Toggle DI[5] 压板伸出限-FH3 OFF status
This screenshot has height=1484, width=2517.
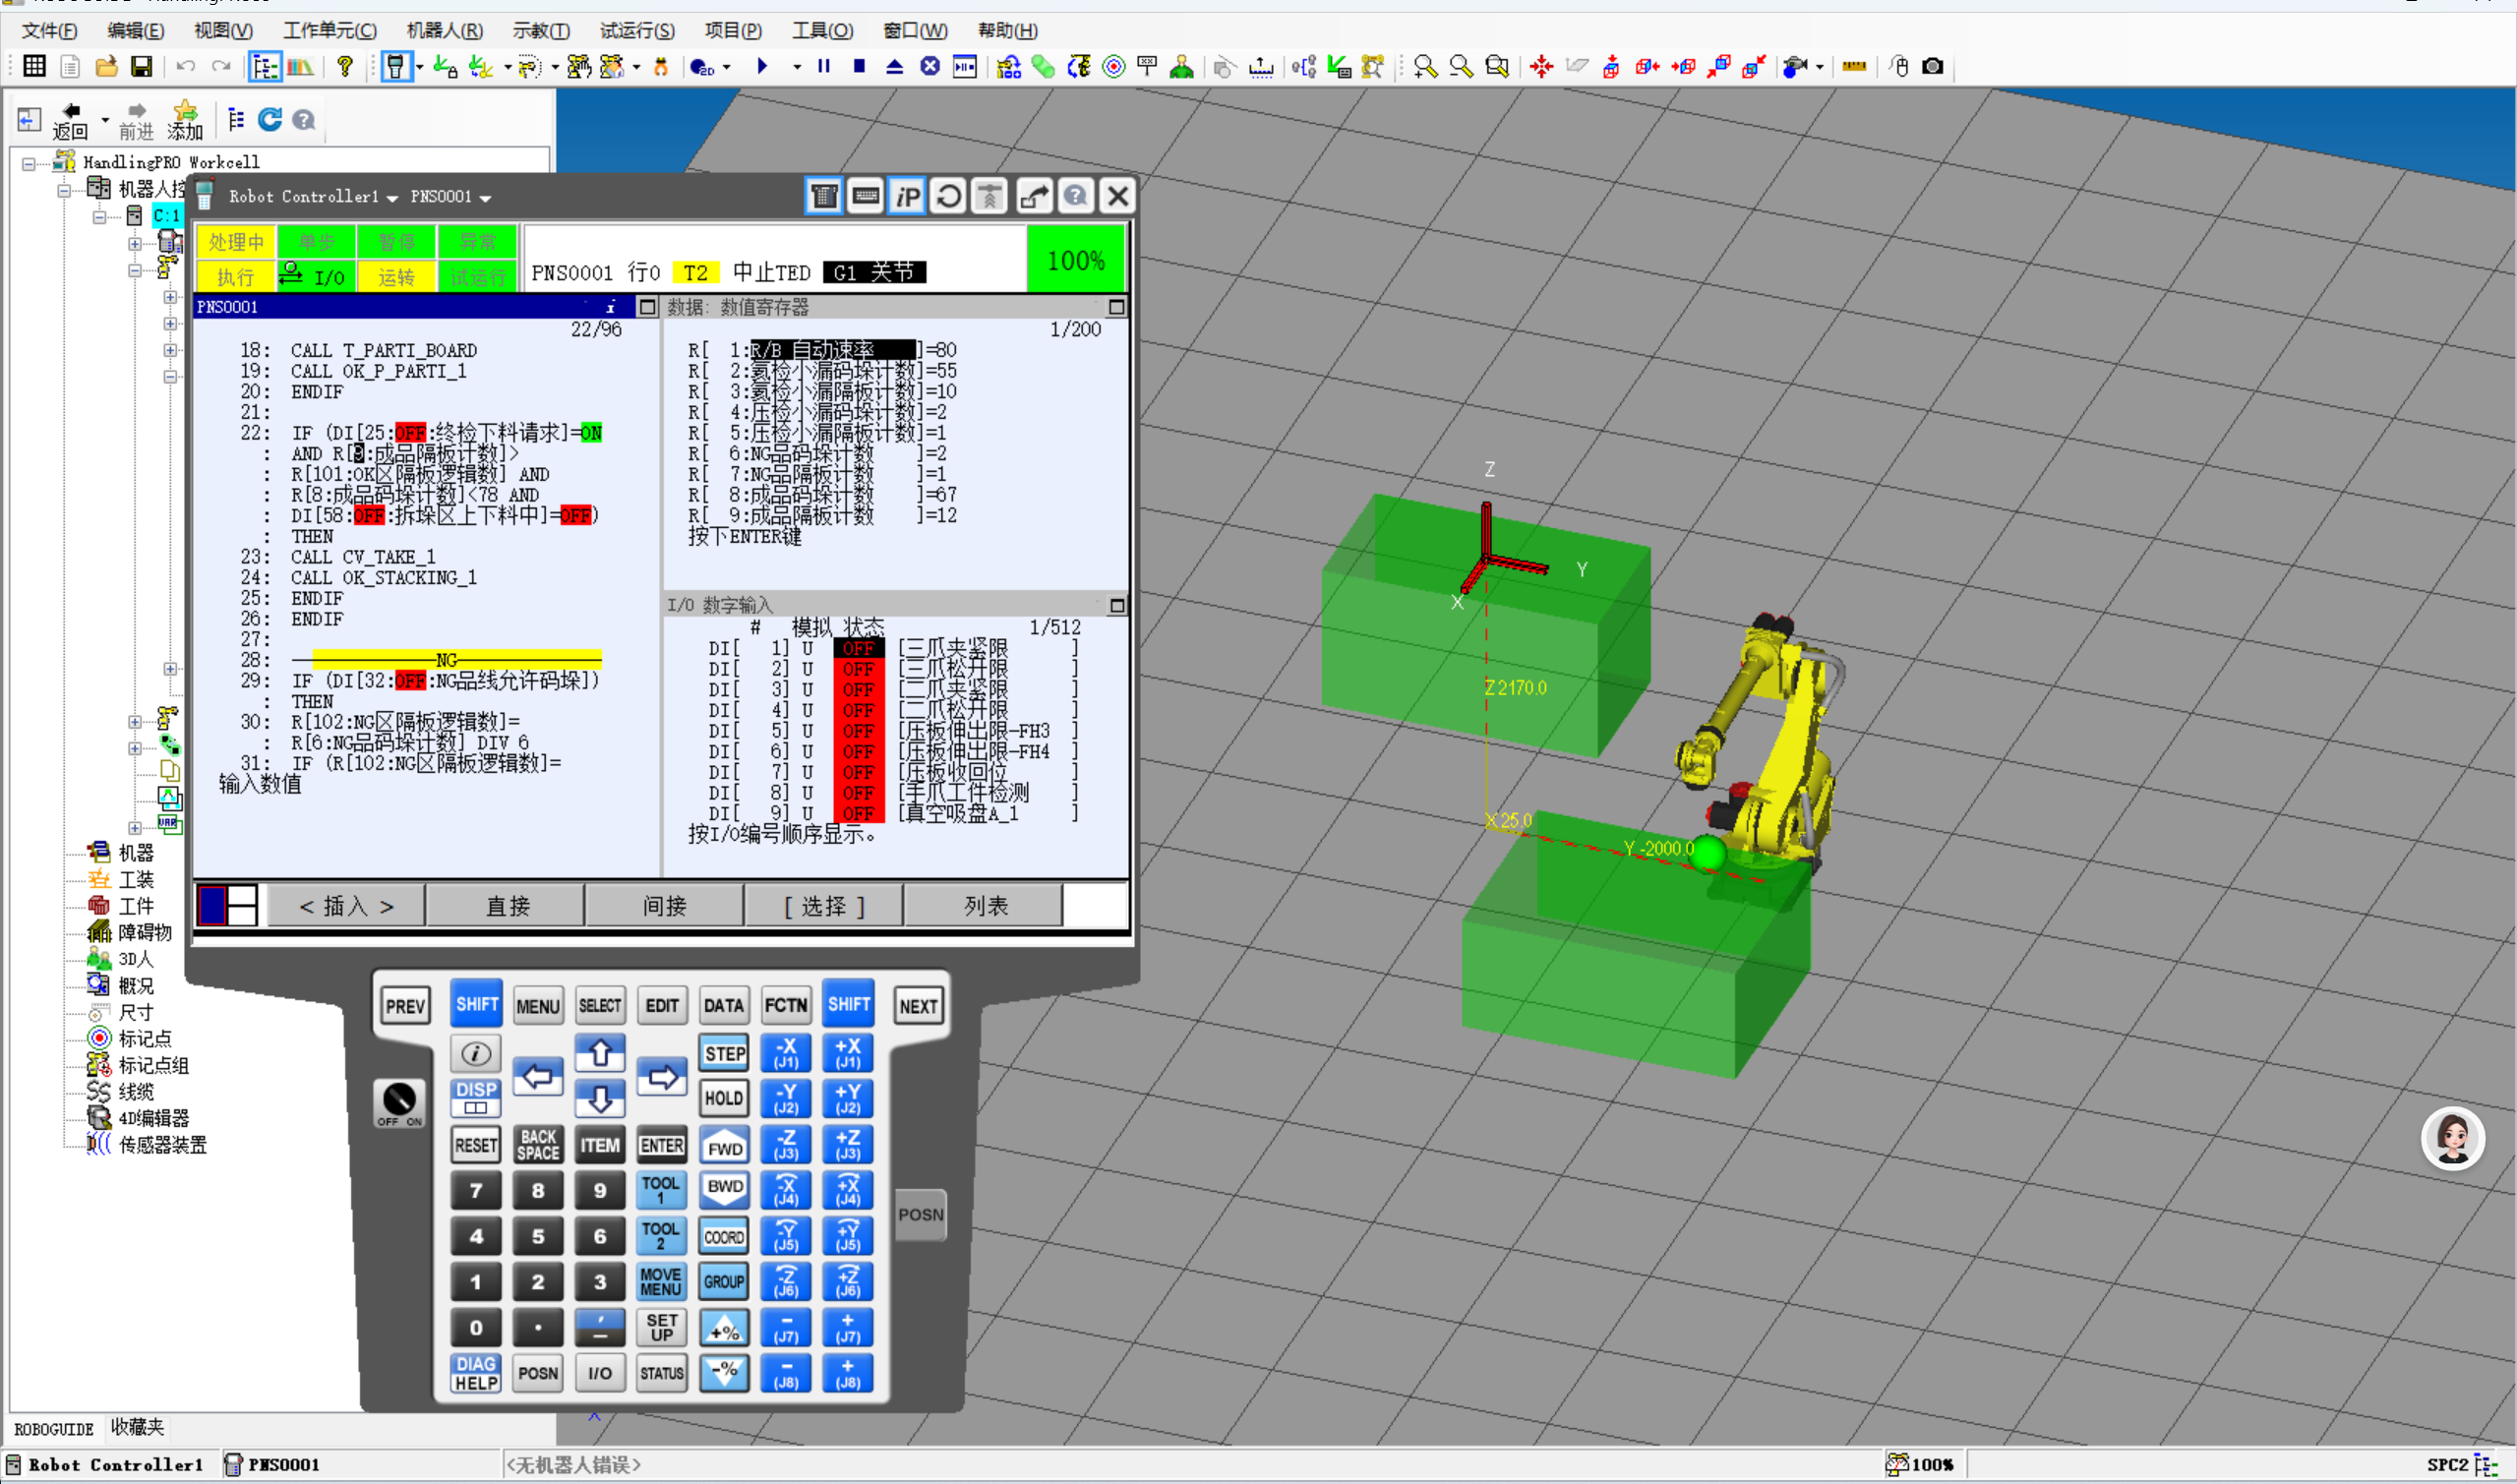[x=858, y=731]
